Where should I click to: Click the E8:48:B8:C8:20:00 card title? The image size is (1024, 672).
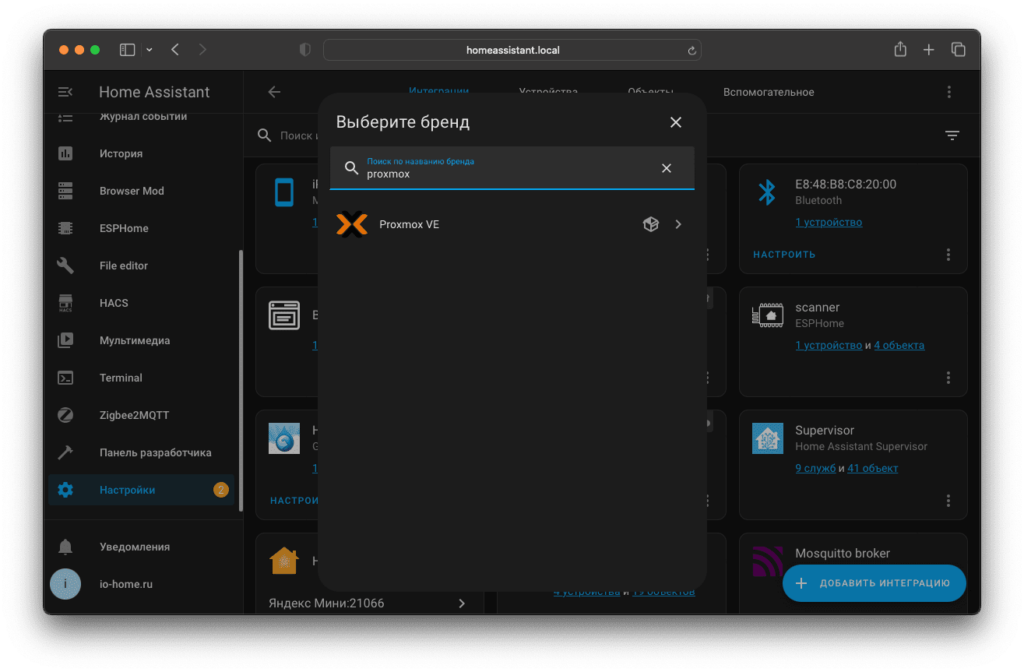tap(845, 184)
